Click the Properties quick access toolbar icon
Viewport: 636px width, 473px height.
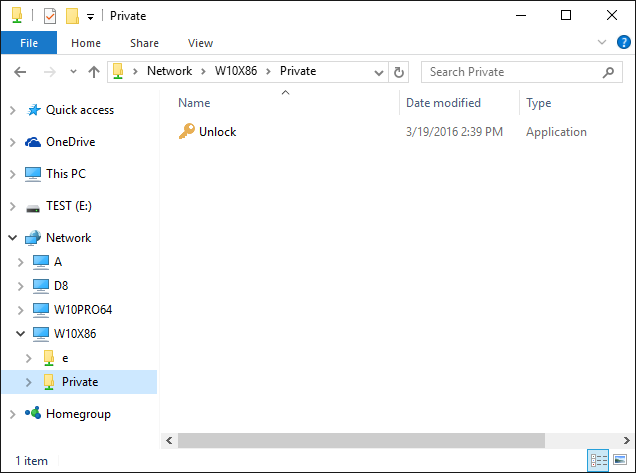tap(50, 16)
